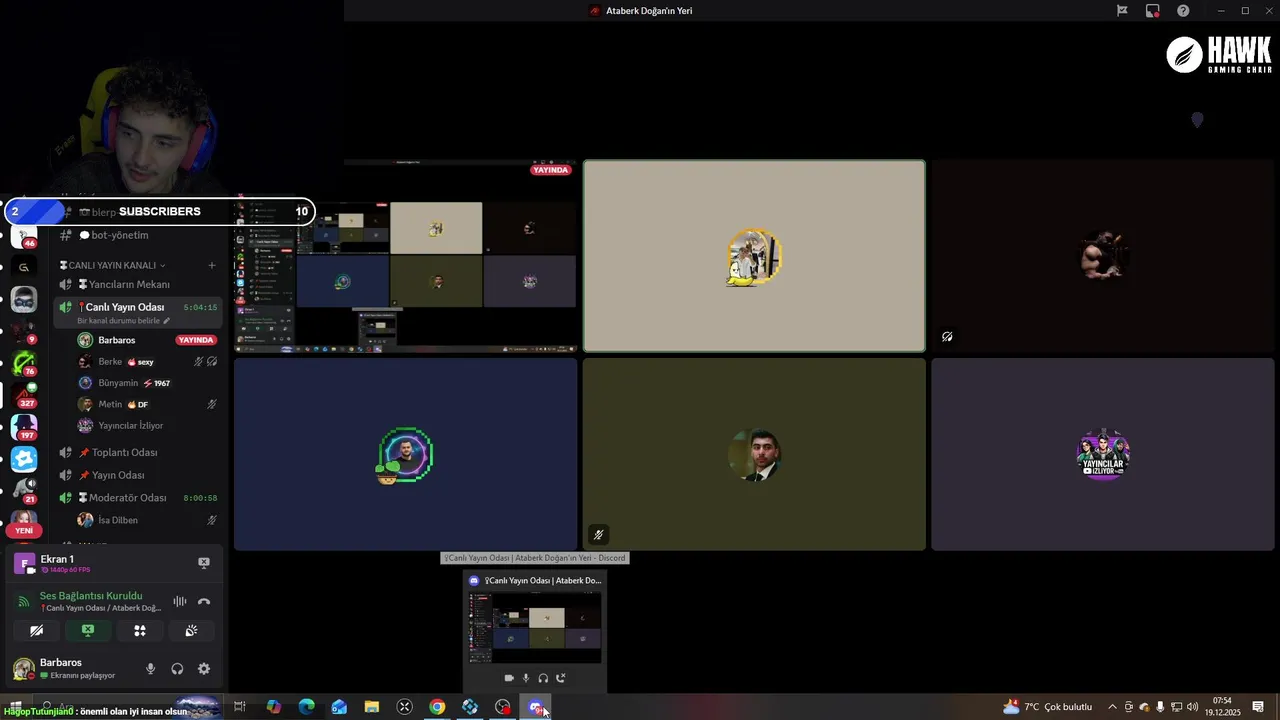Open OBS Studio from taskbar
The image size is (1280, 720).
503,707
